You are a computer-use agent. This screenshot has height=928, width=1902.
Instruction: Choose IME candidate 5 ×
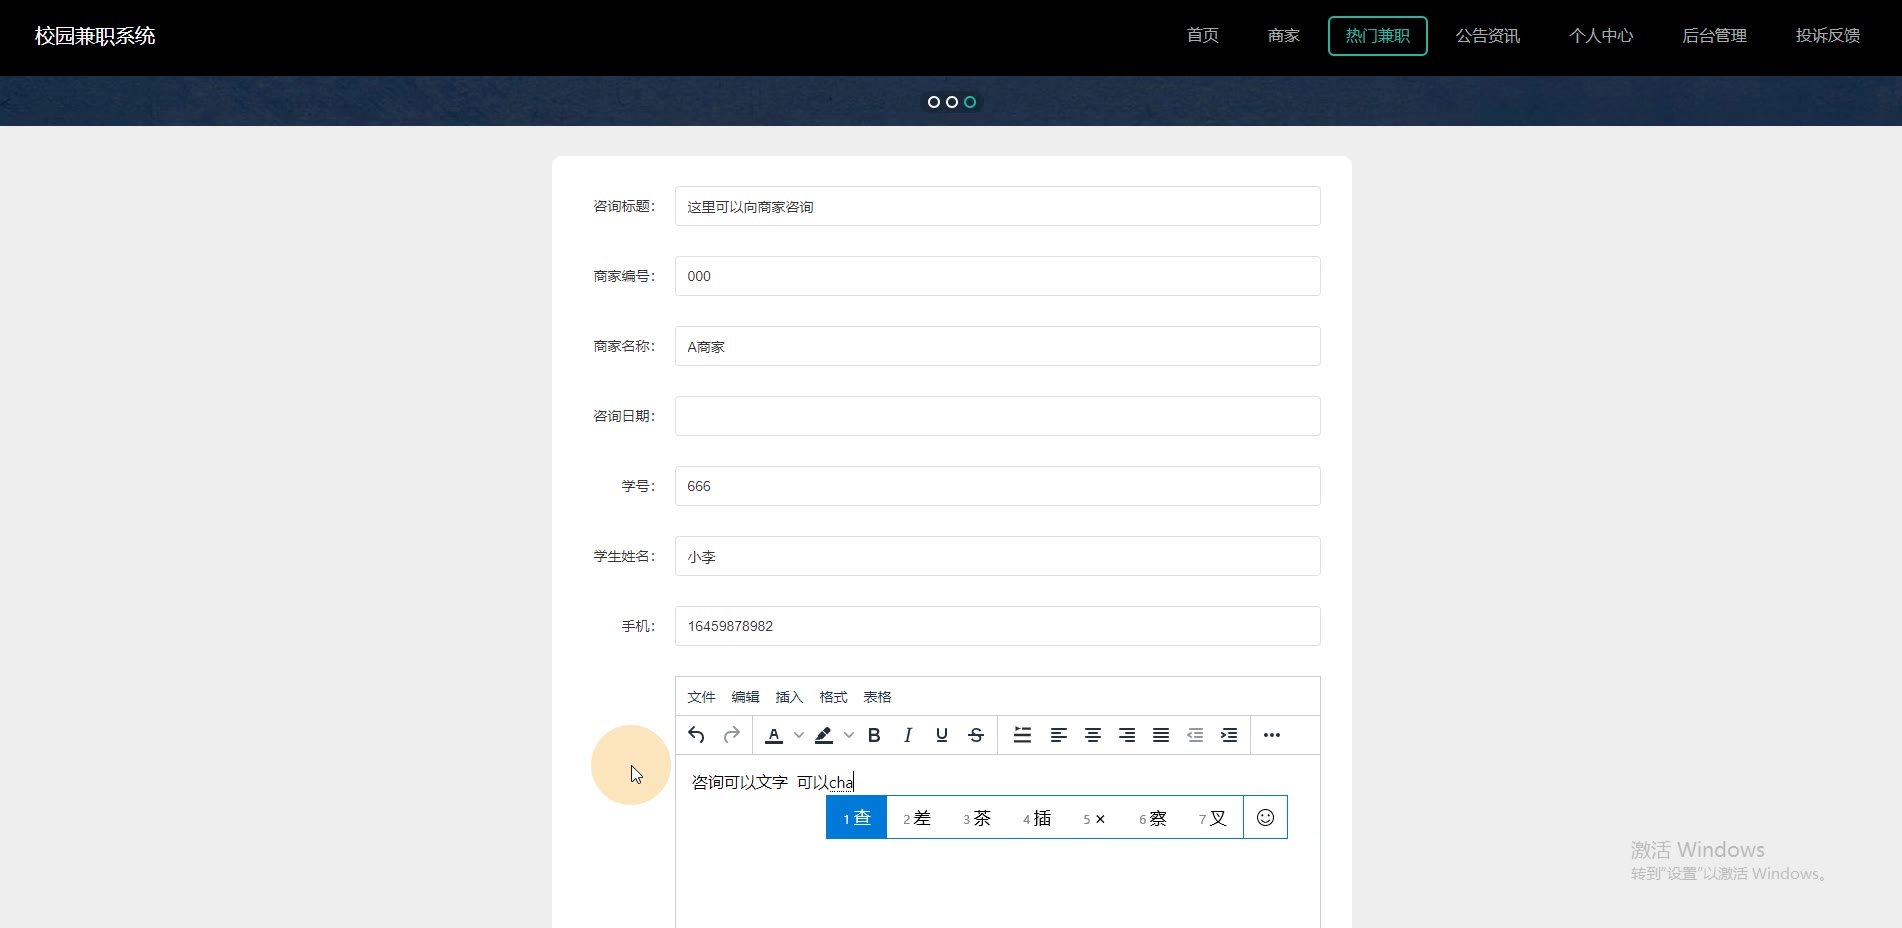pyautogui.click(x=1094, y=818)
